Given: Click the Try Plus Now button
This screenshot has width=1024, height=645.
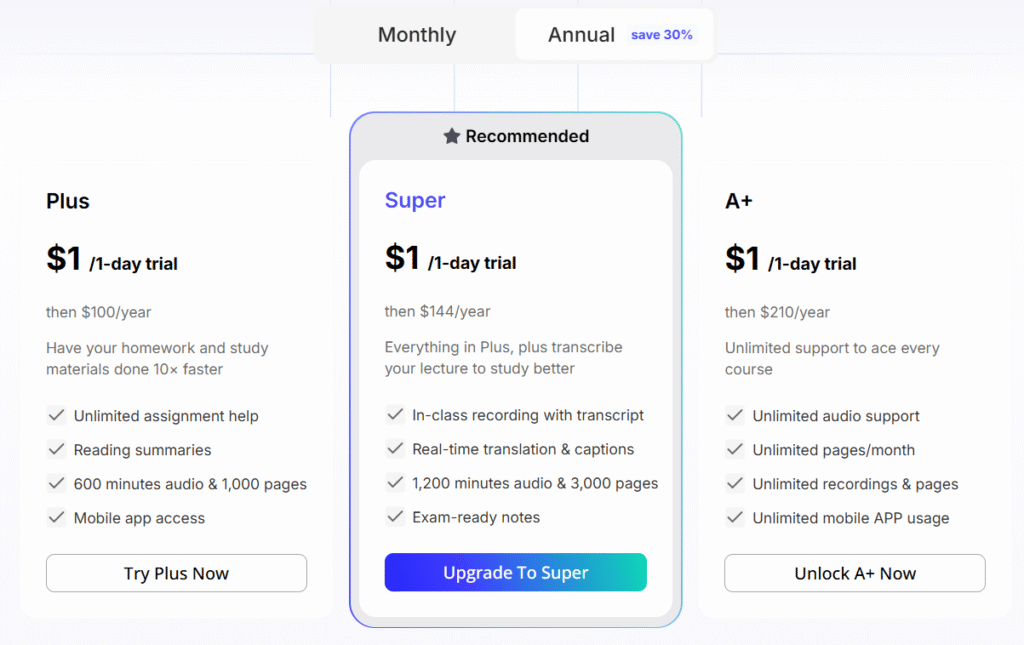Looking at the screenshot, I should (x=176, y=573).
